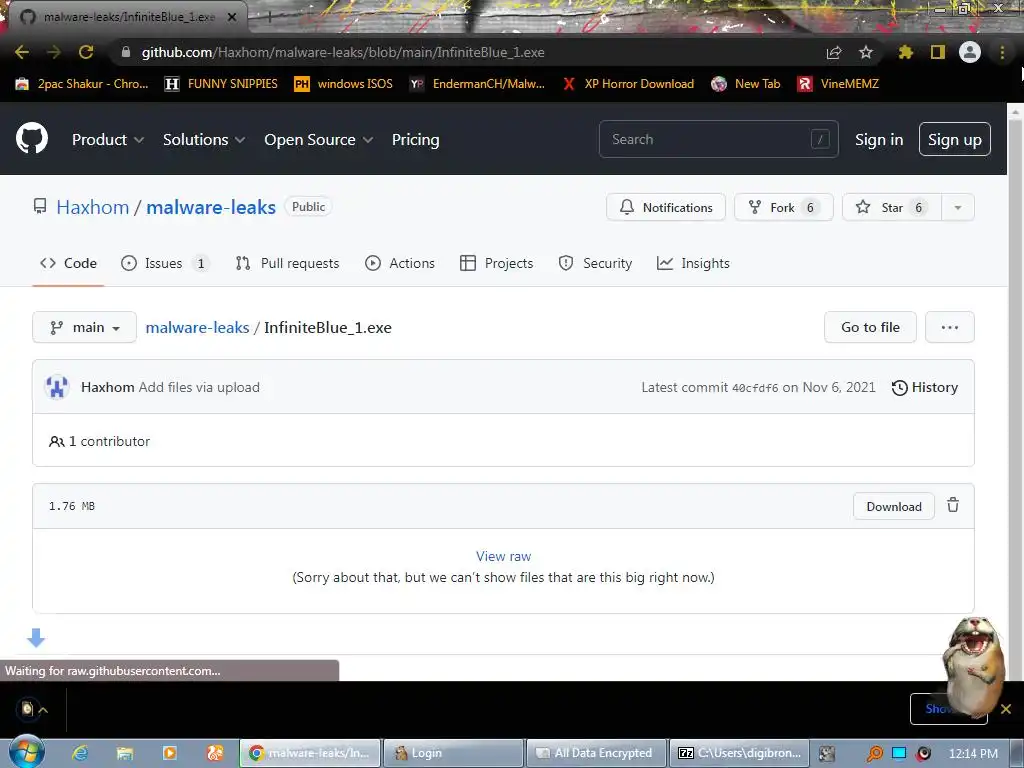Open Chrome three-dot menu
This screenshot has height=768, width=1024.
(1002, 52)
